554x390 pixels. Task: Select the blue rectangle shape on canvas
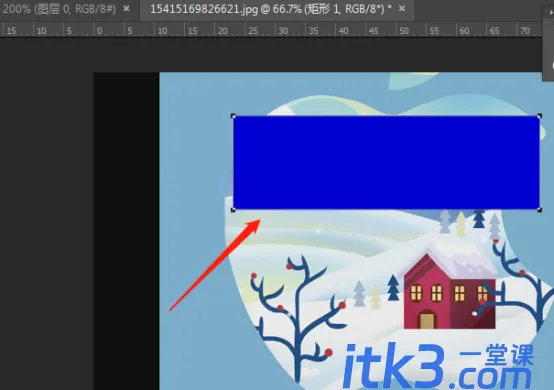tap(386, 163)
